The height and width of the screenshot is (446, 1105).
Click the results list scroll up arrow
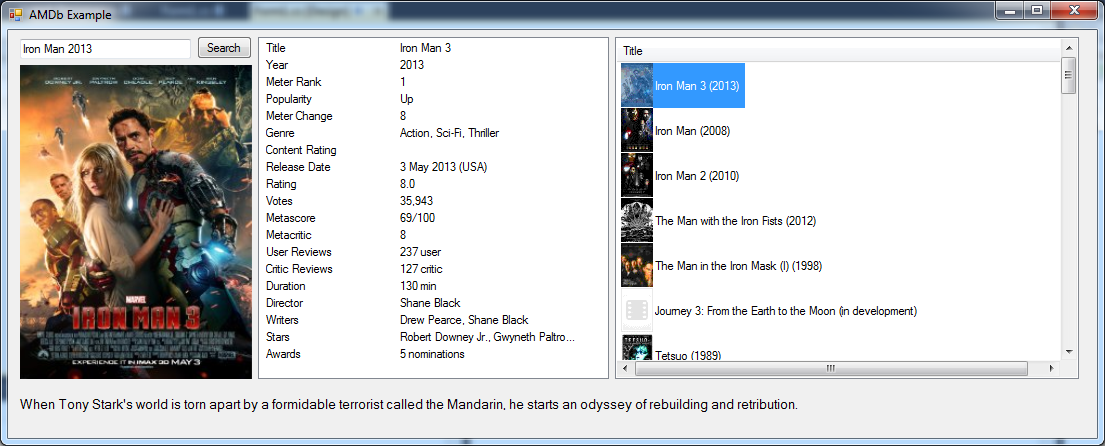coord(1068,47)
